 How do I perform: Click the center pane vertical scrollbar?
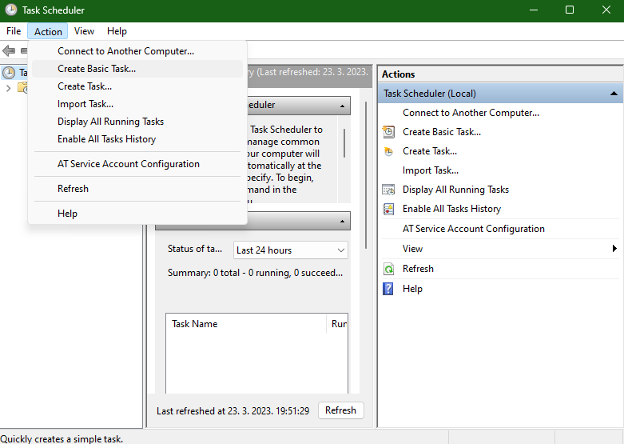[365, 175]
